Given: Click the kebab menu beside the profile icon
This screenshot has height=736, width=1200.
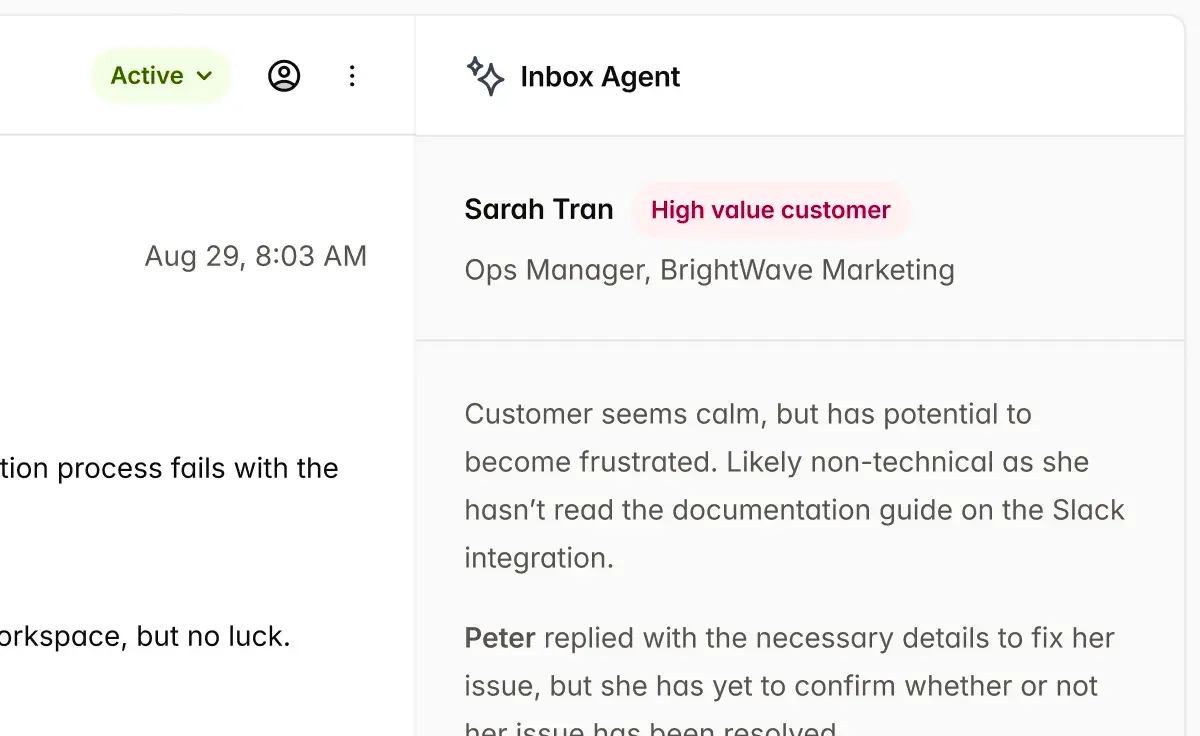Looking at the screenshot, I should point(352,75).
